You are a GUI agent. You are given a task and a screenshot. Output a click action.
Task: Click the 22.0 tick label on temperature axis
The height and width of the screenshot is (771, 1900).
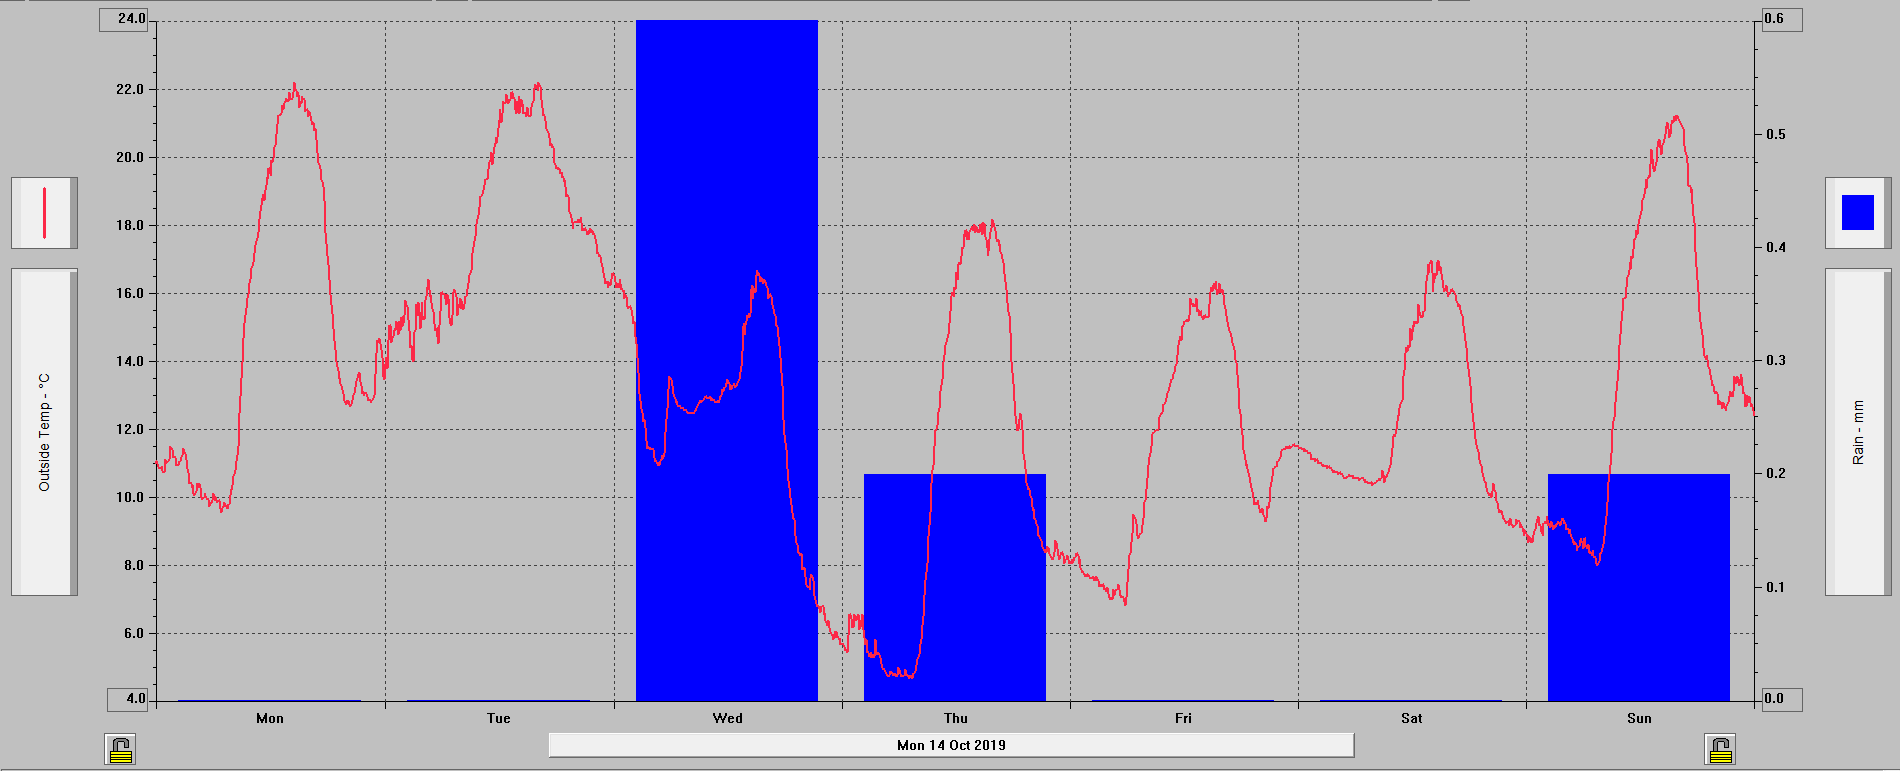[x=130, y=89]
